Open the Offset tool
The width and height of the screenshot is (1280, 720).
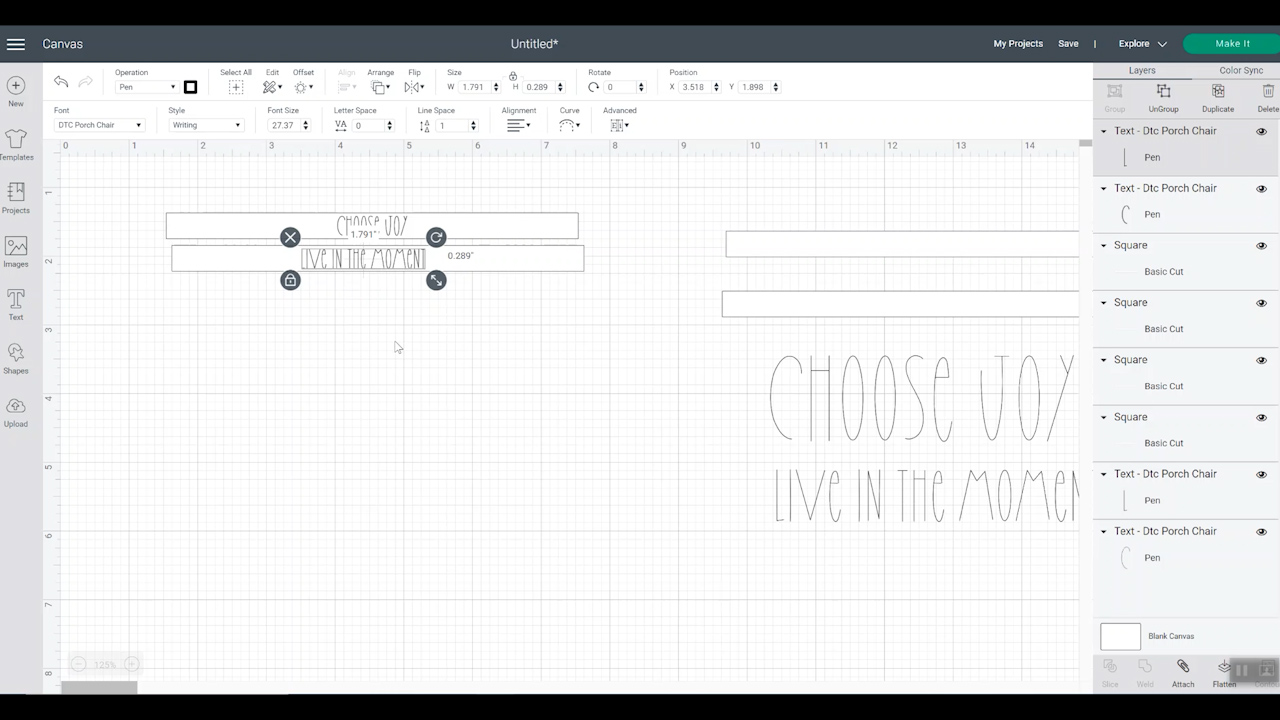(303, 87)
